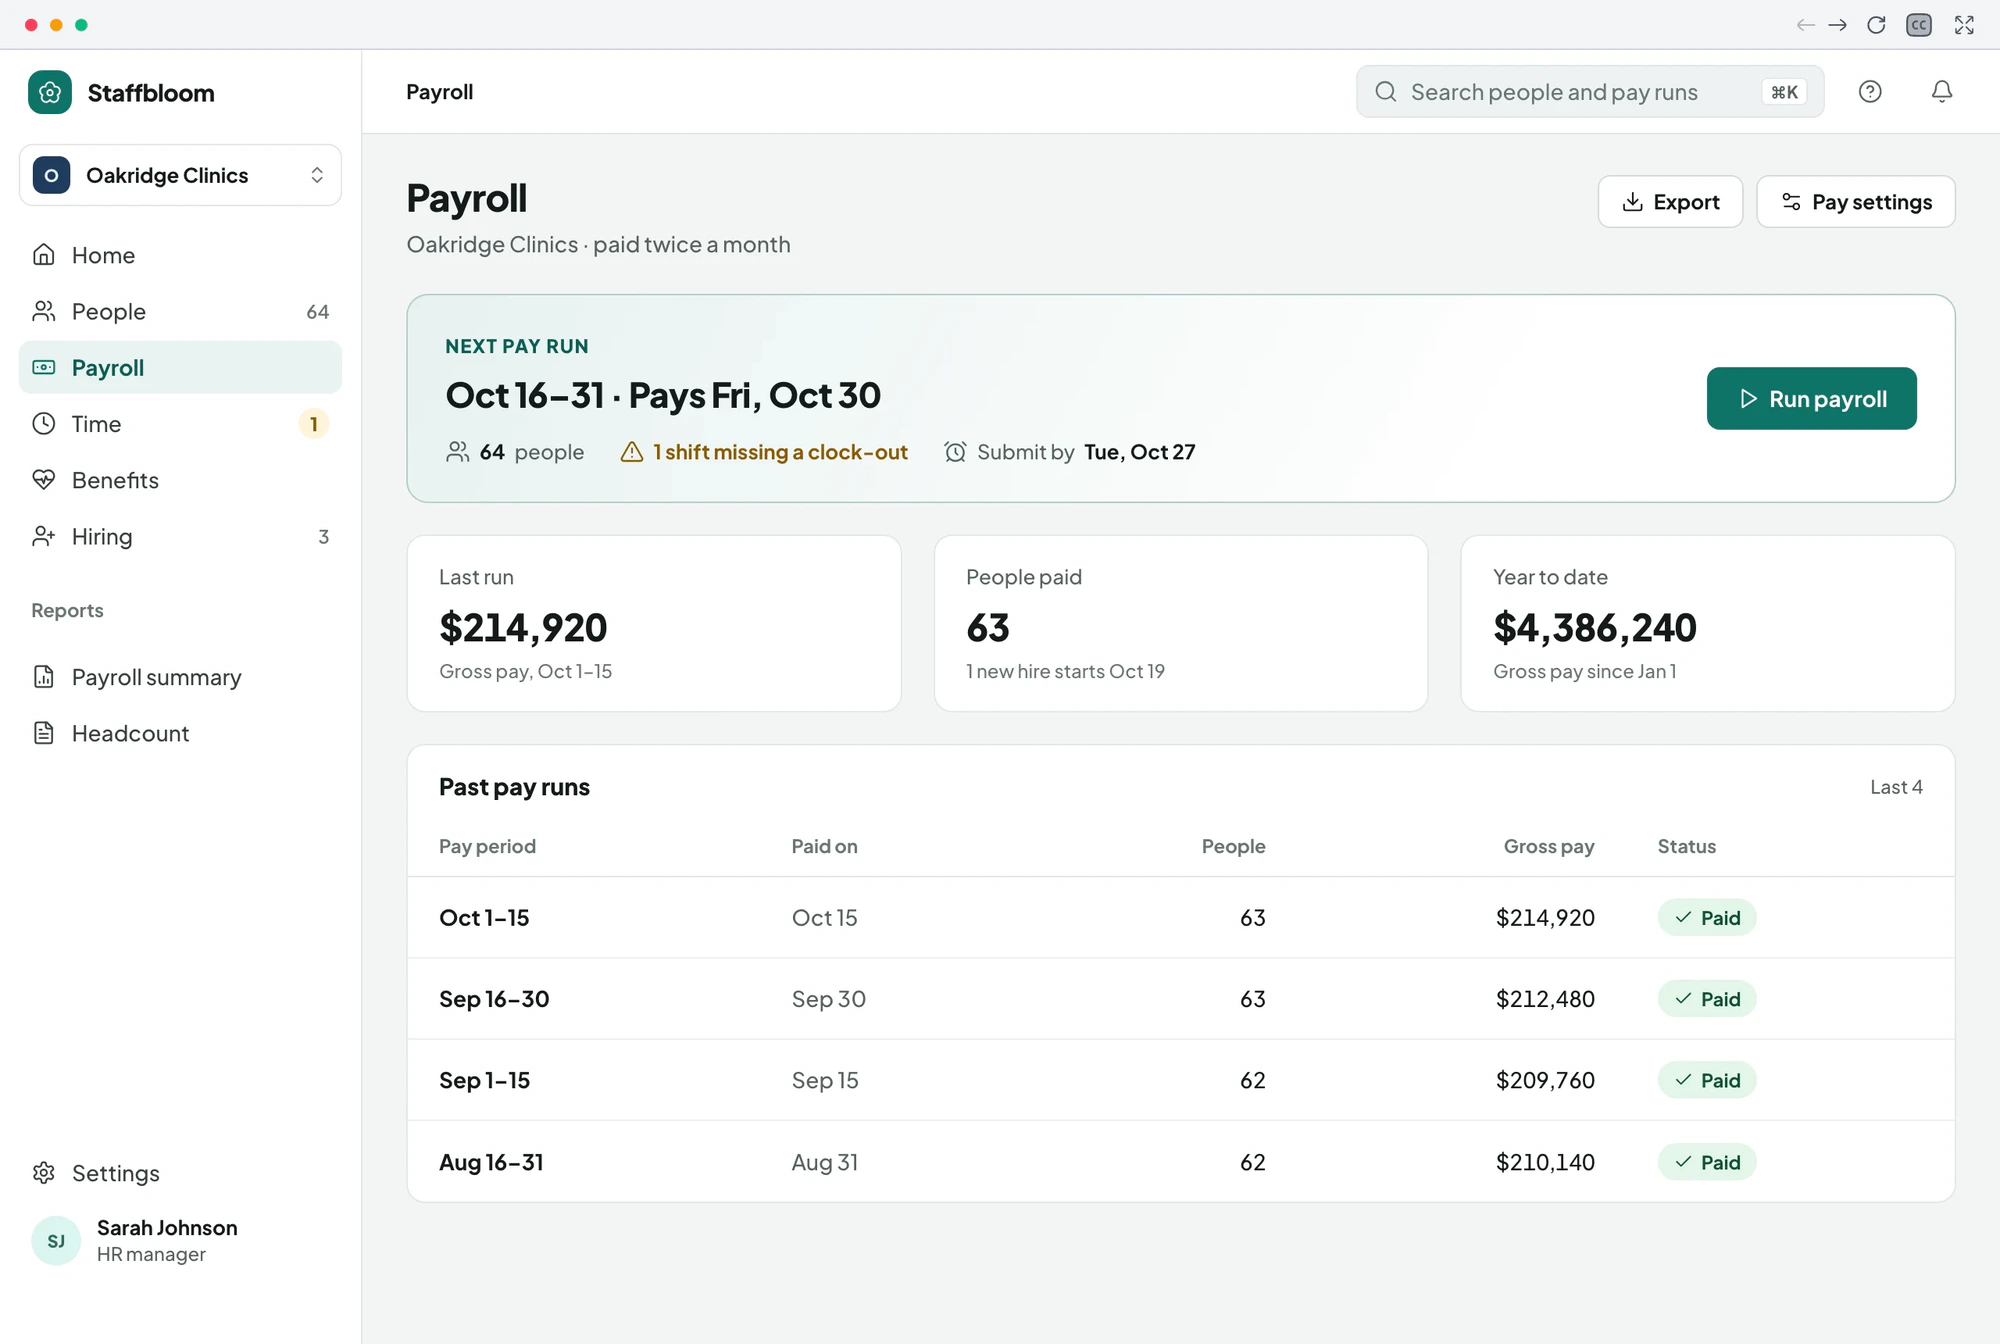Image resolution: width=2000 pixels, height=1344 pixels.
Task: Open the Sep 16–30 pay run row
Action: [1181, 999]
